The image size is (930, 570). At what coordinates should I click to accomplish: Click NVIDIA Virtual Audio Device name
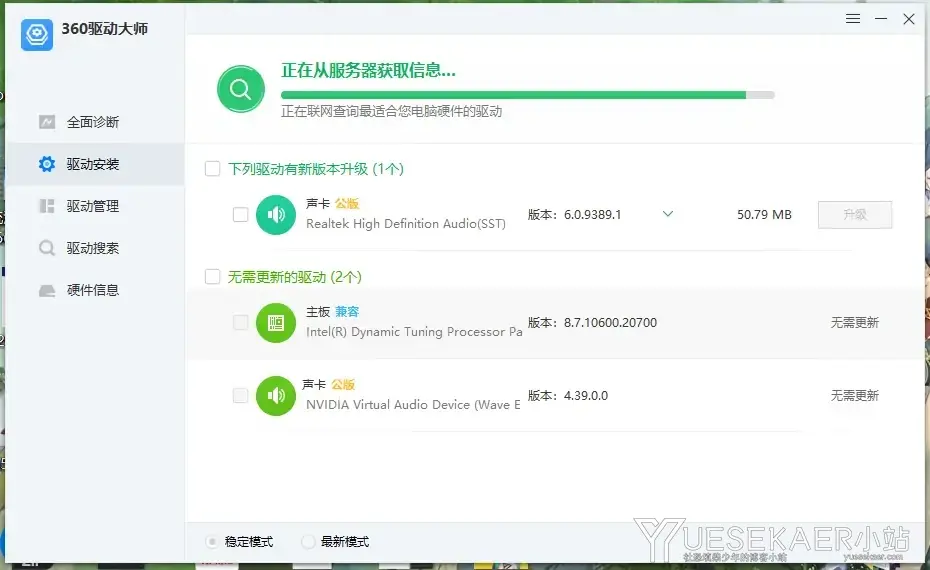413,405
